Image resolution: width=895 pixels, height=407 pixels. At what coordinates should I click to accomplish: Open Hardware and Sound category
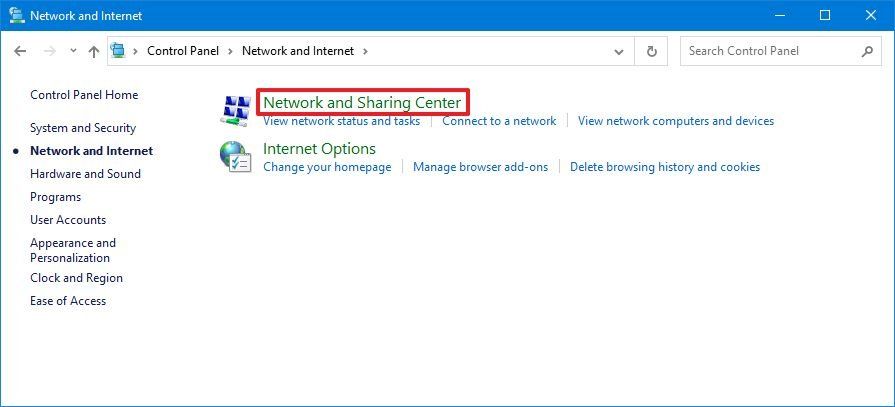[85, 174]
